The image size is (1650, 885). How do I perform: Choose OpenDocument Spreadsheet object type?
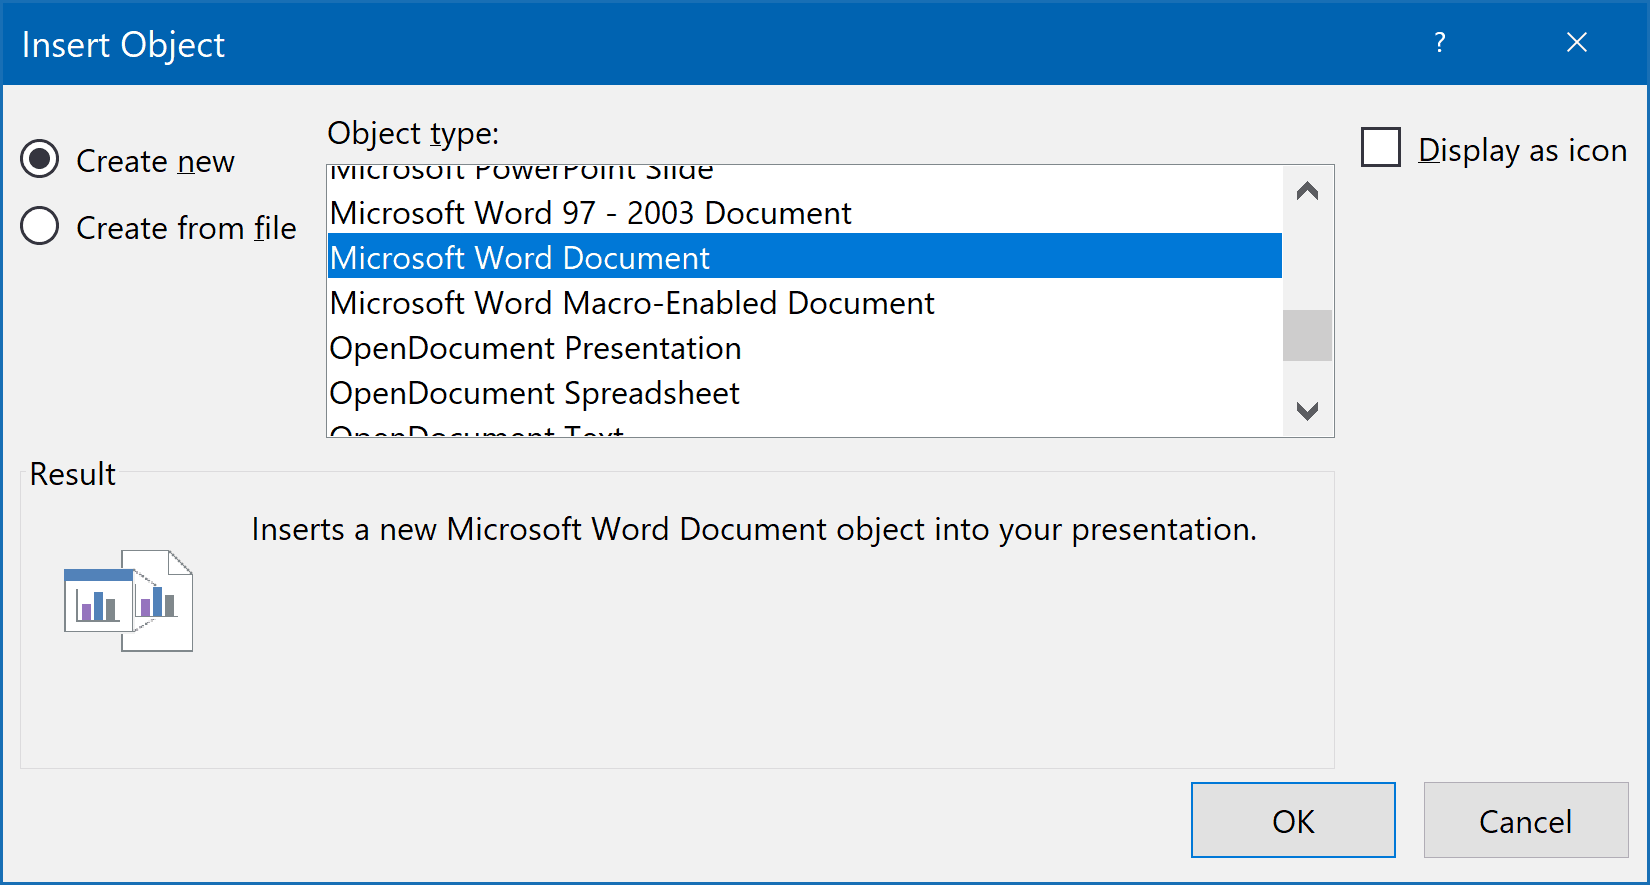pyautogui.click(x=805, y=393)
